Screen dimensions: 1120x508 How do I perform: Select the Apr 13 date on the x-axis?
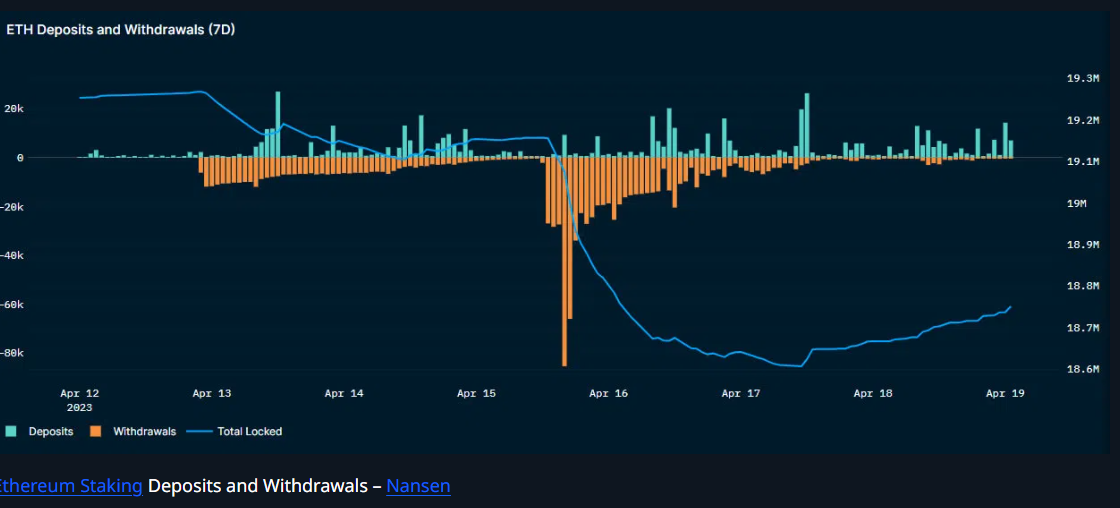click(212, 394)
